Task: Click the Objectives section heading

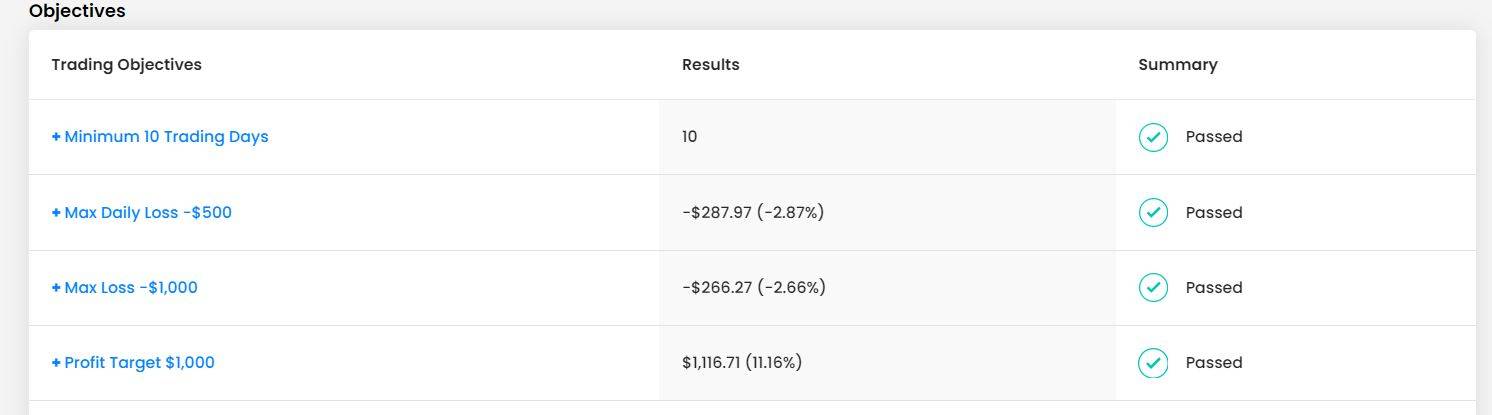Action: pos(77,12)
